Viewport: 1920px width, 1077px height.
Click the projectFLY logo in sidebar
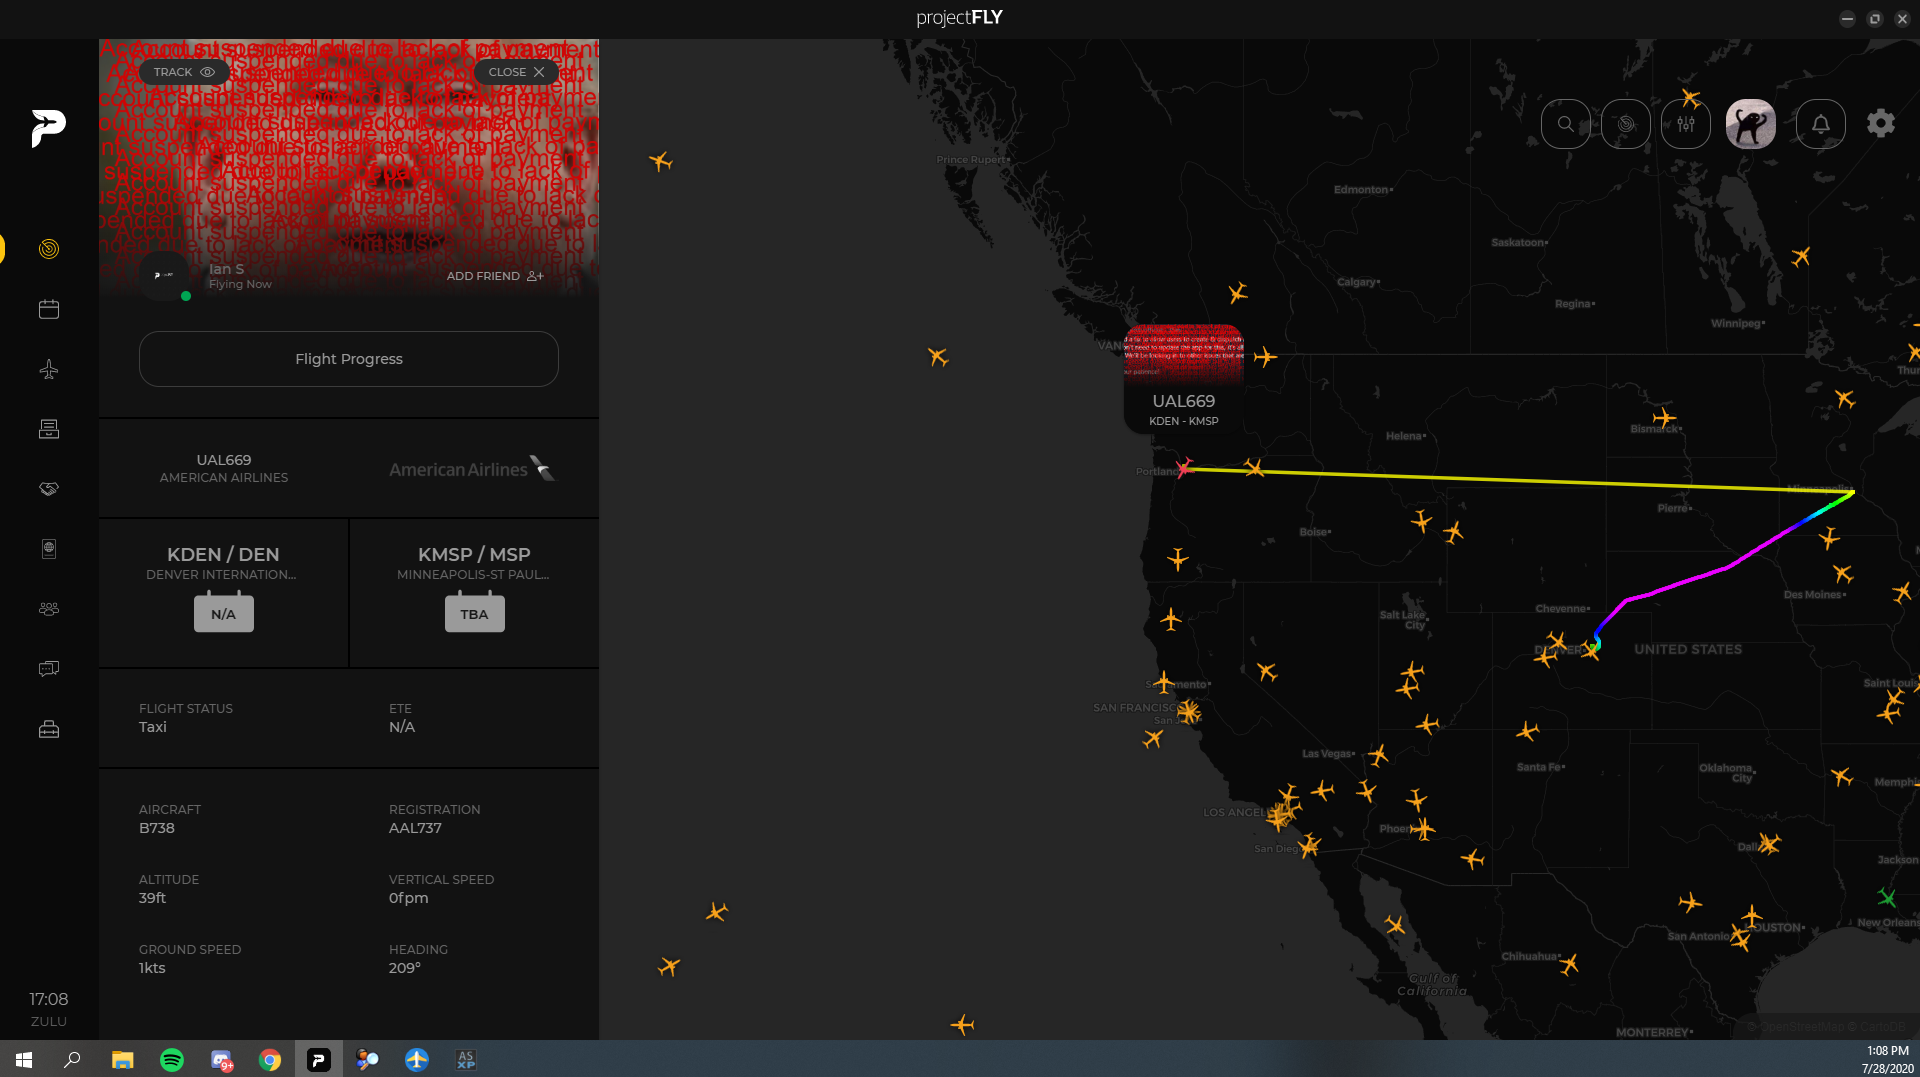pos(48,128)
